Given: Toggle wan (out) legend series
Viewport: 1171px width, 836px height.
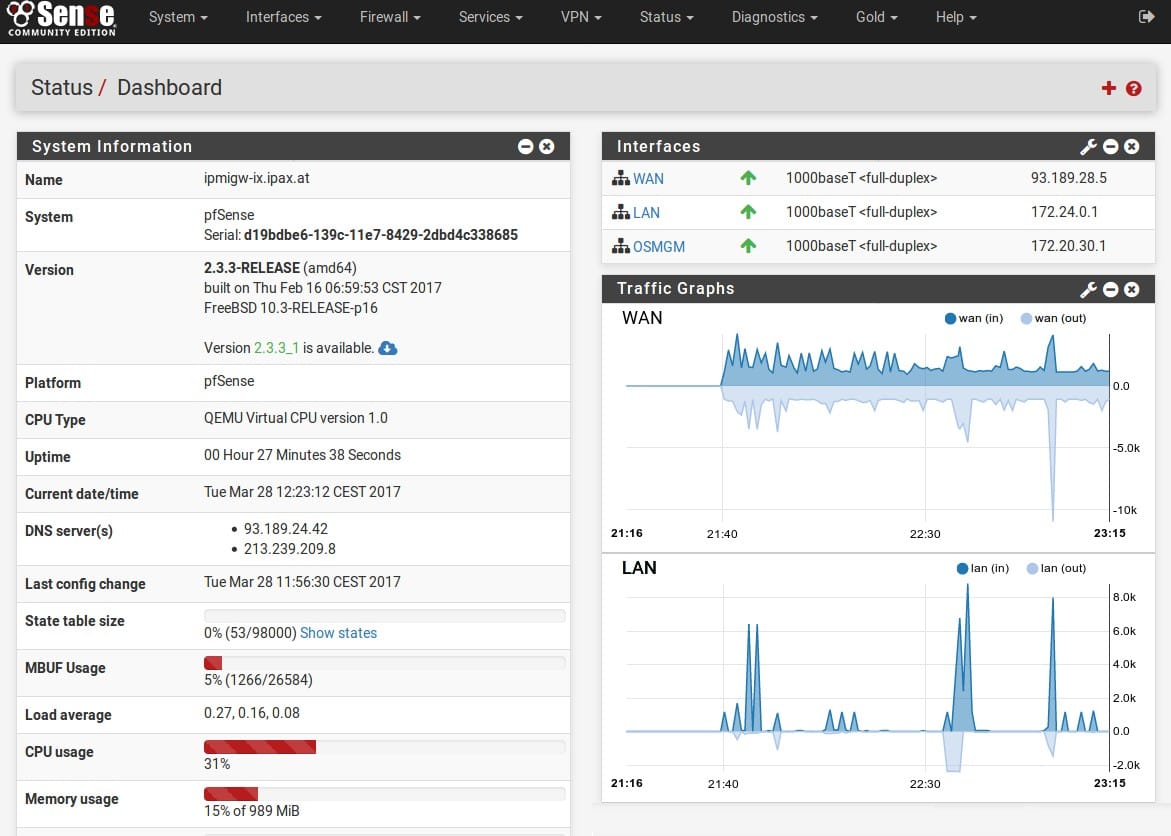Looking at the screenshot, I should [1053, 318].
